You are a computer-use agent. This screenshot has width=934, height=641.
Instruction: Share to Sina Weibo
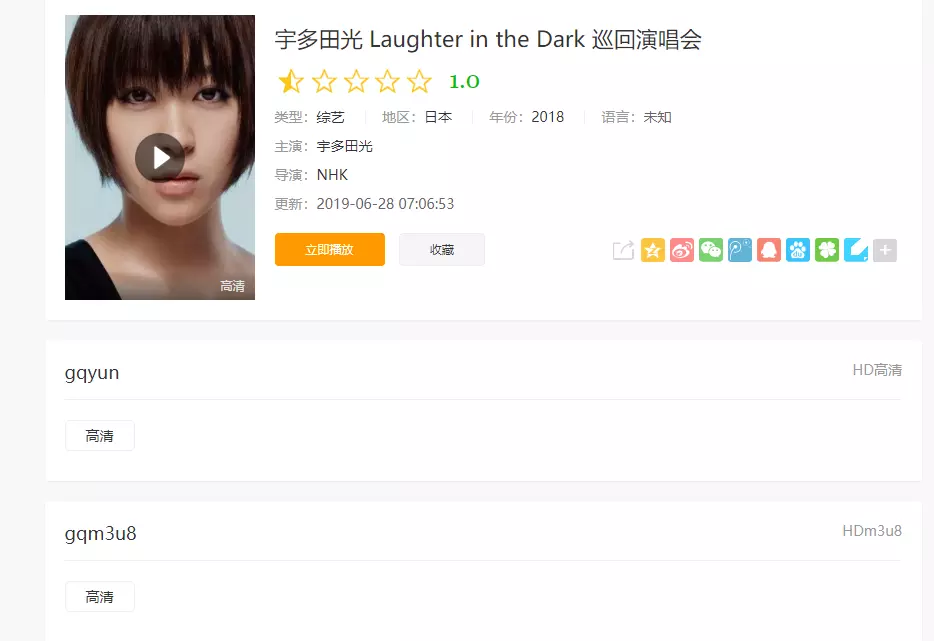(681, 250)
